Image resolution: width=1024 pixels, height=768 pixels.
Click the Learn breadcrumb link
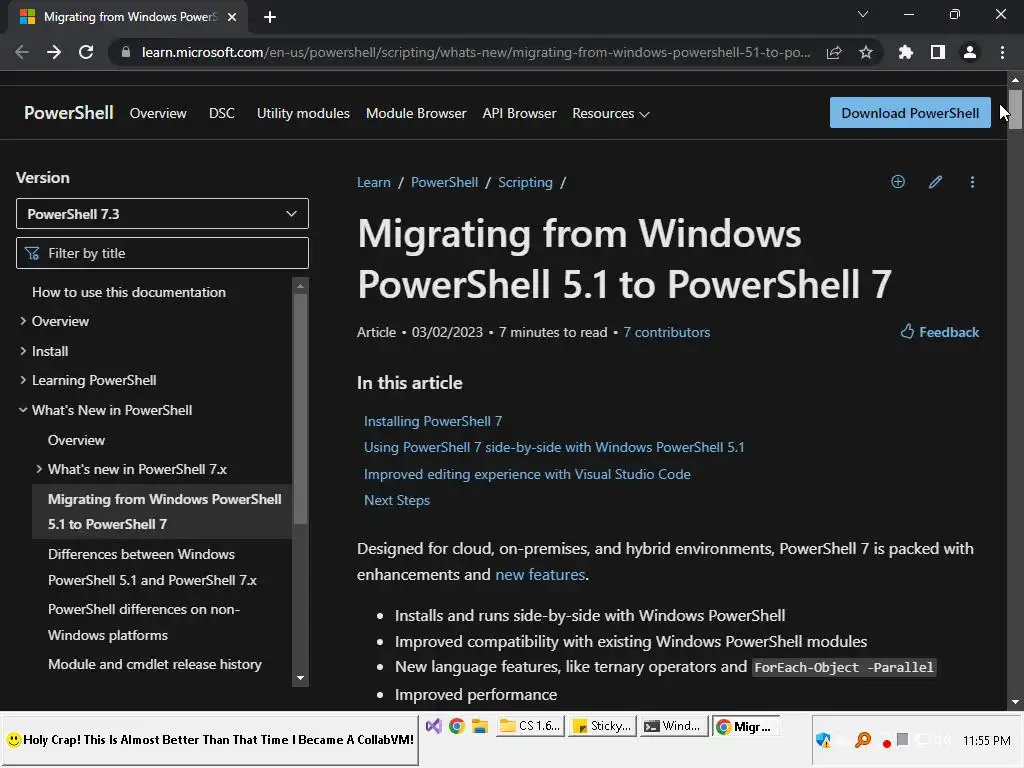(374, 182)
